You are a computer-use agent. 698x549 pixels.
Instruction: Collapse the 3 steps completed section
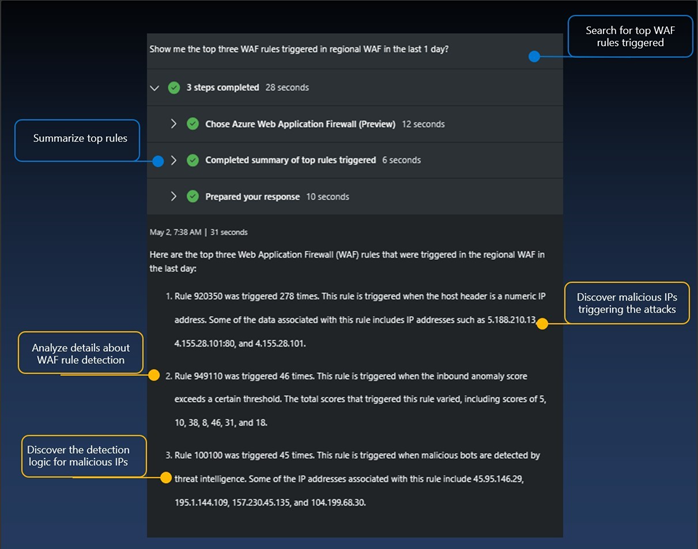point(154,88)
